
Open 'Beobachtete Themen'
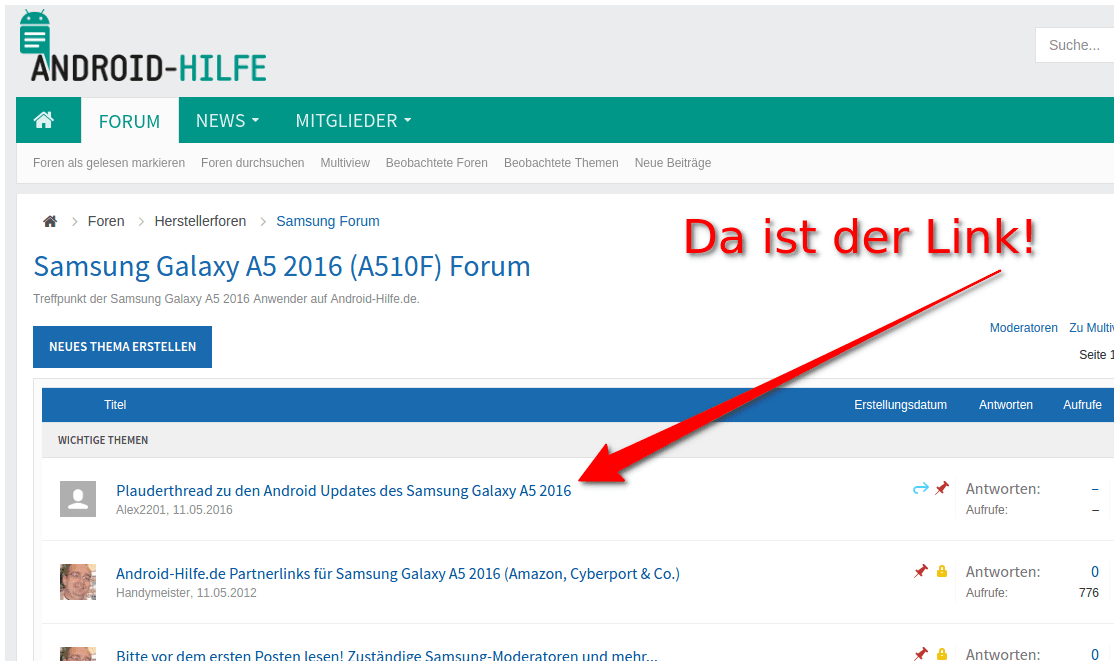pos(561,163)
